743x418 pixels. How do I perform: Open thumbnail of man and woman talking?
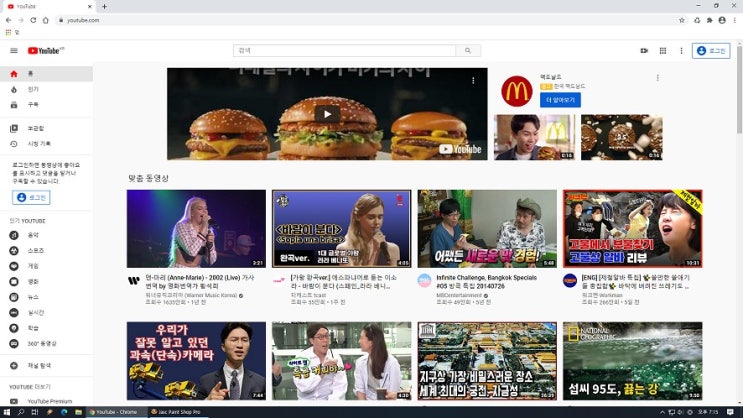[x=342, y=361]
